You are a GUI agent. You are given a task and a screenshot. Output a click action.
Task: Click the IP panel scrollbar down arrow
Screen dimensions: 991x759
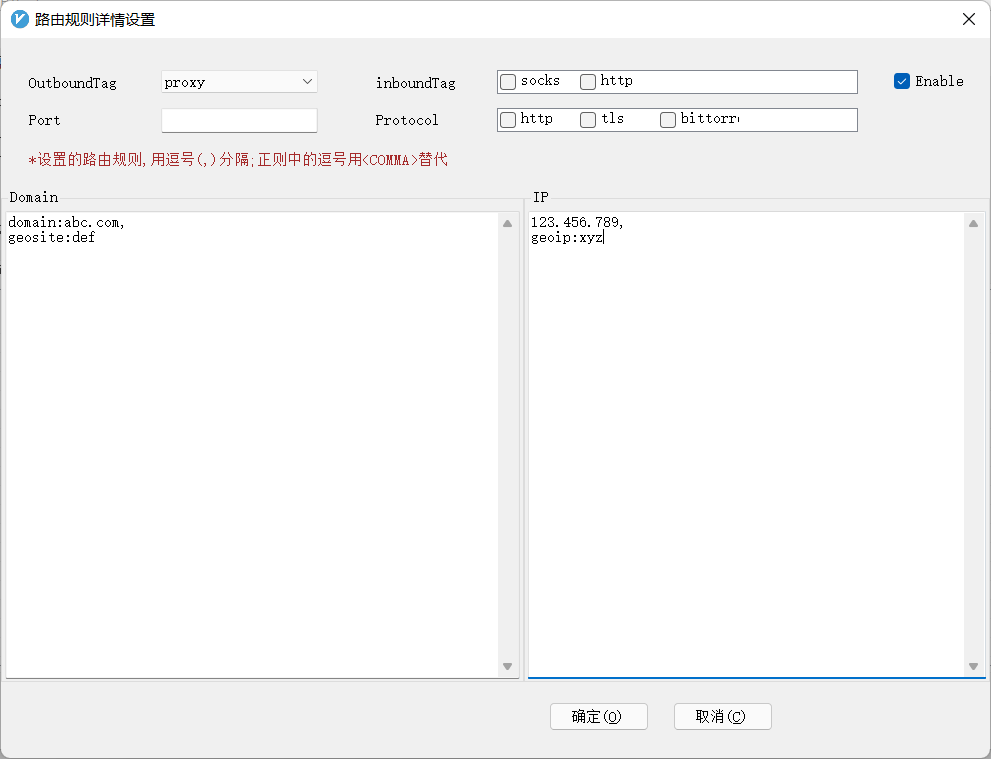tap(972, 666)
